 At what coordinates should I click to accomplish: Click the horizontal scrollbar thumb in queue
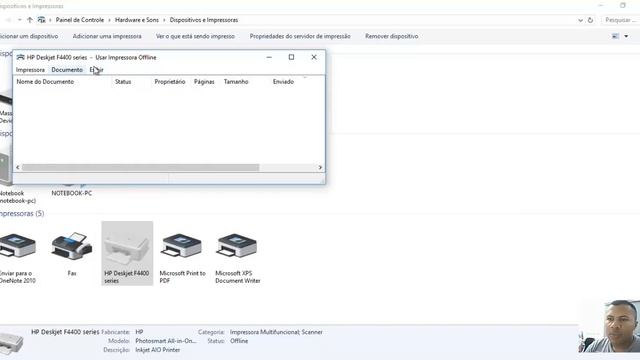coord(140,167)
